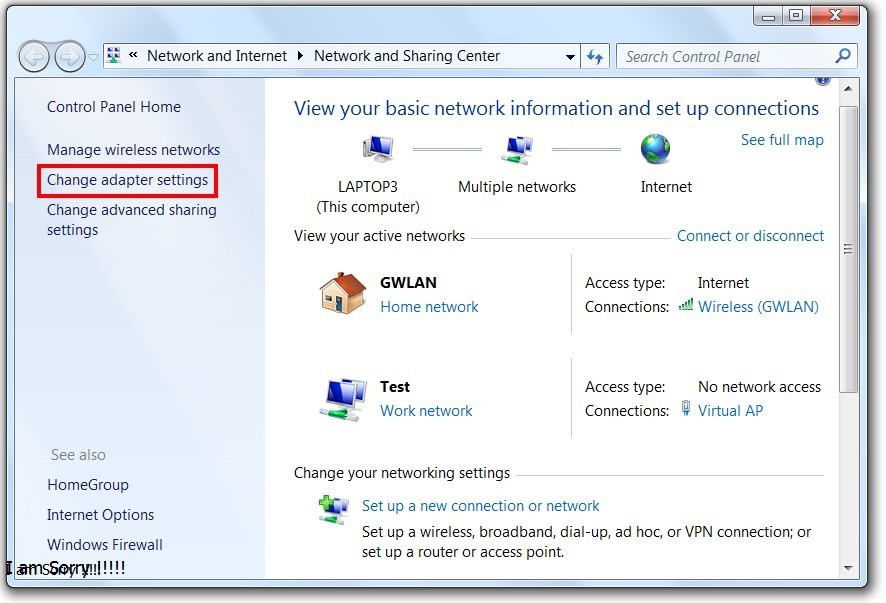
Task: Click the wireless signal bars icon
Action: (x=686, y=305)
